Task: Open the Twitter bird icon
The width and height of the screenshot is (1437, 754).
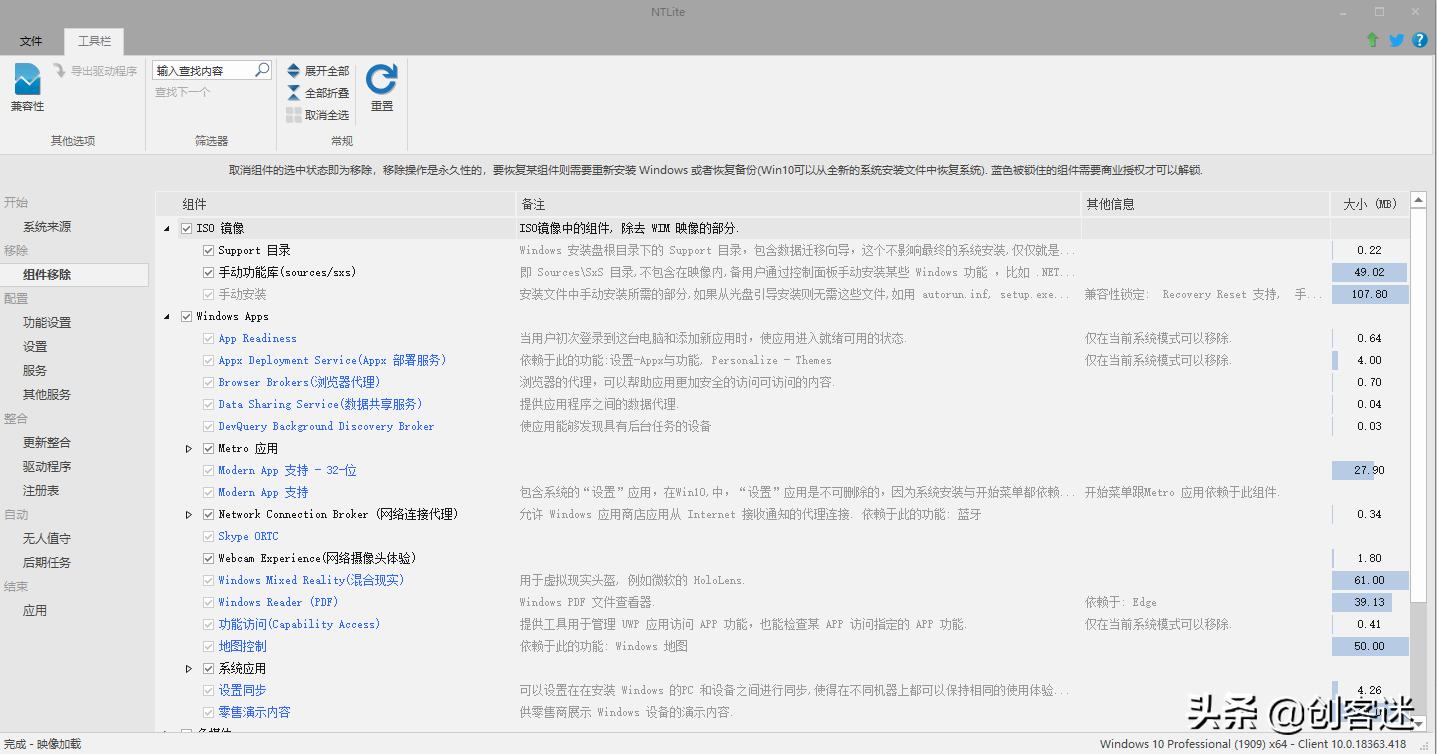Action: pyautogui.click(x=1396, y=40)
